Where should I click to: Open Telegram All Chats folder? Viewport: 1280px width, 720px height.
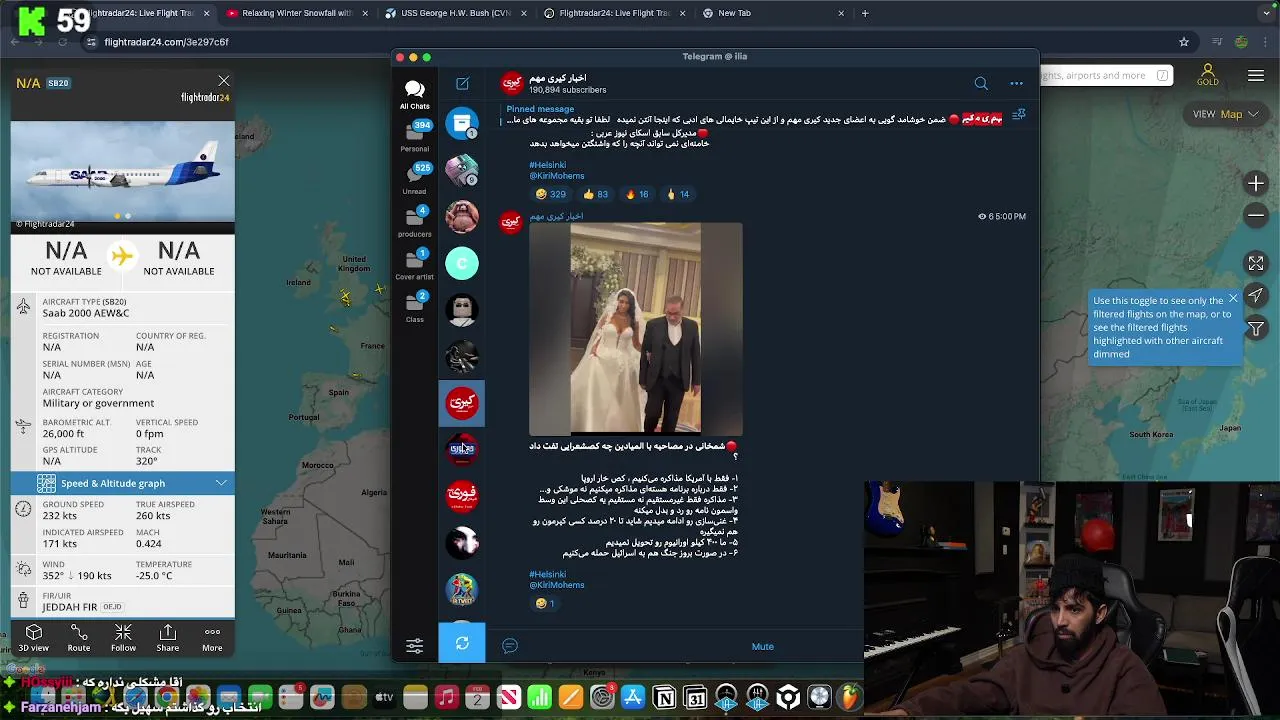(415, 94)
